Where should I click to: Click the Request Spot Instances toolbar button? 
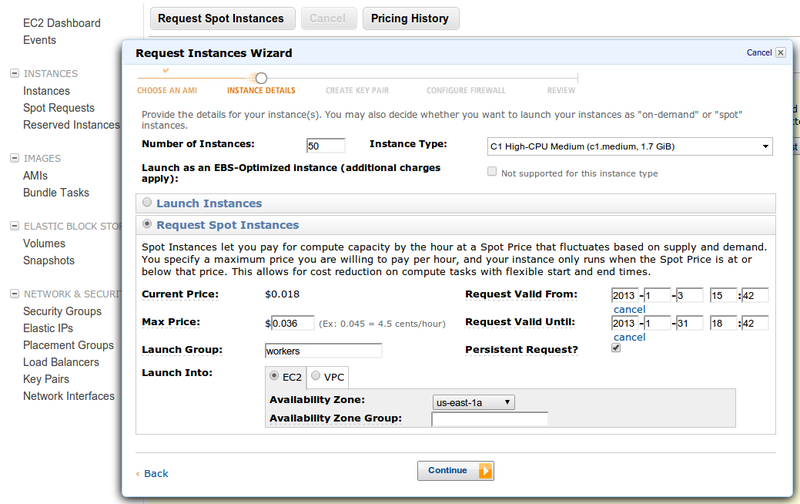pyautogui.click(x=221, y=18)
